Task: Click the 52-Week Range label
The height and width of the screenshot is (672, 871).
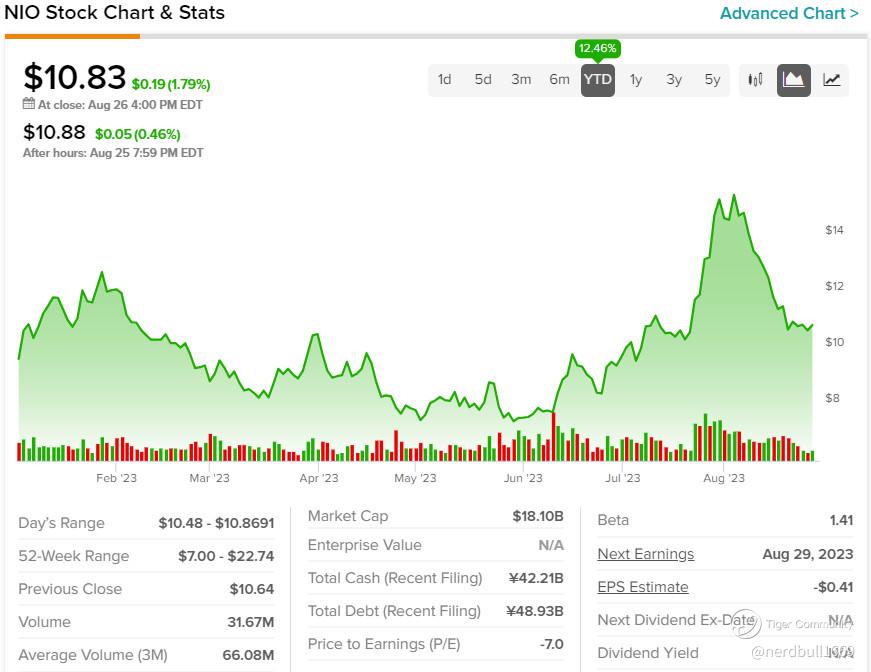Action: click(x=73, y=556)
